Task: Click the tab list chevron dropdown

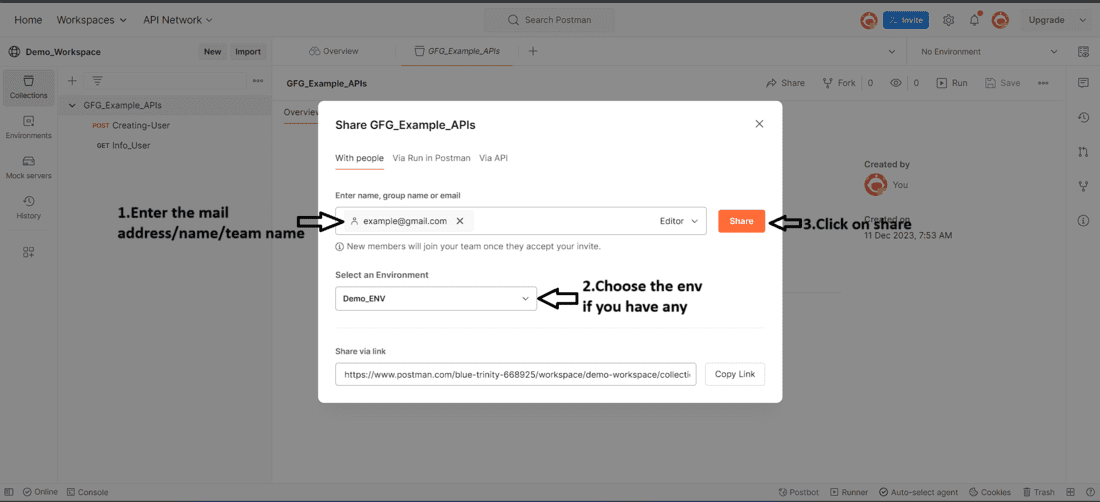Action: [x=892, y=51]
